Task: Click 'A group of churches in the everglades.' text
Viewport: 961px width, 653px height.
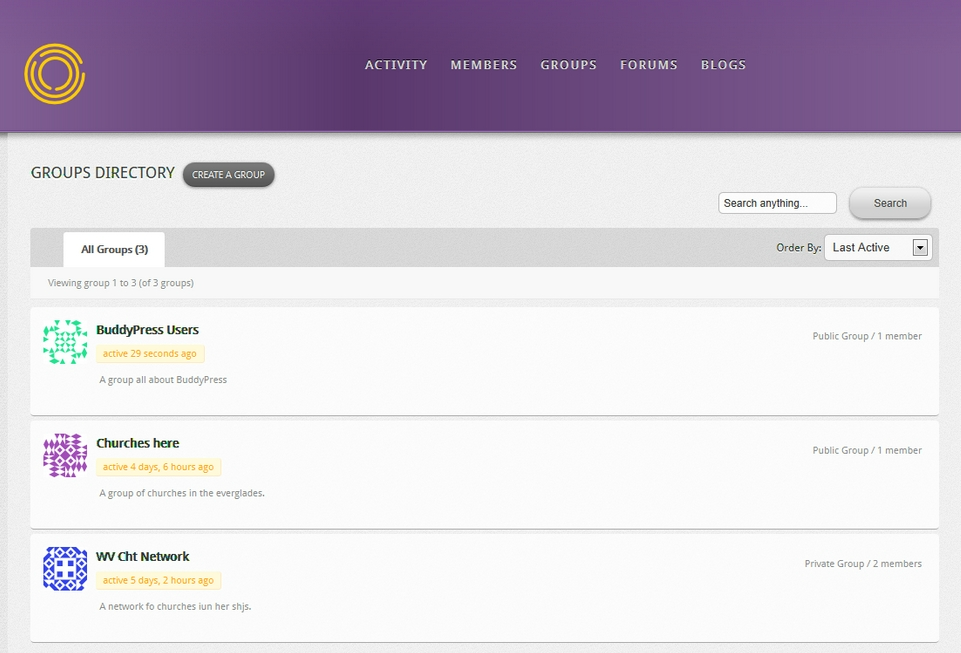Action: point(182,494)
